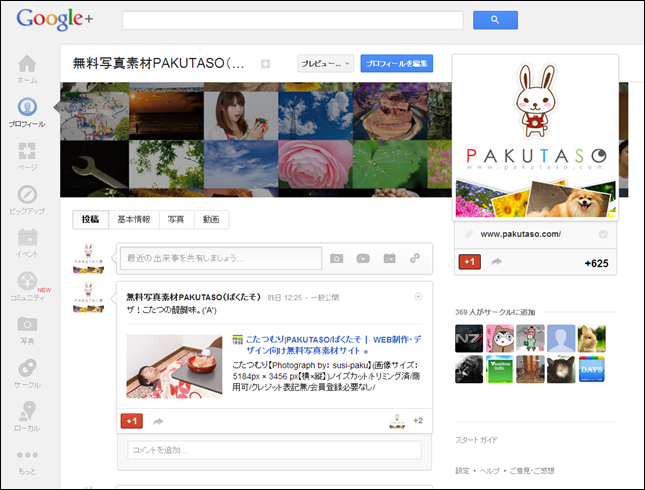The image size is (645, 490).
Task: Click the +1 button on profile card
Action: 469,262
